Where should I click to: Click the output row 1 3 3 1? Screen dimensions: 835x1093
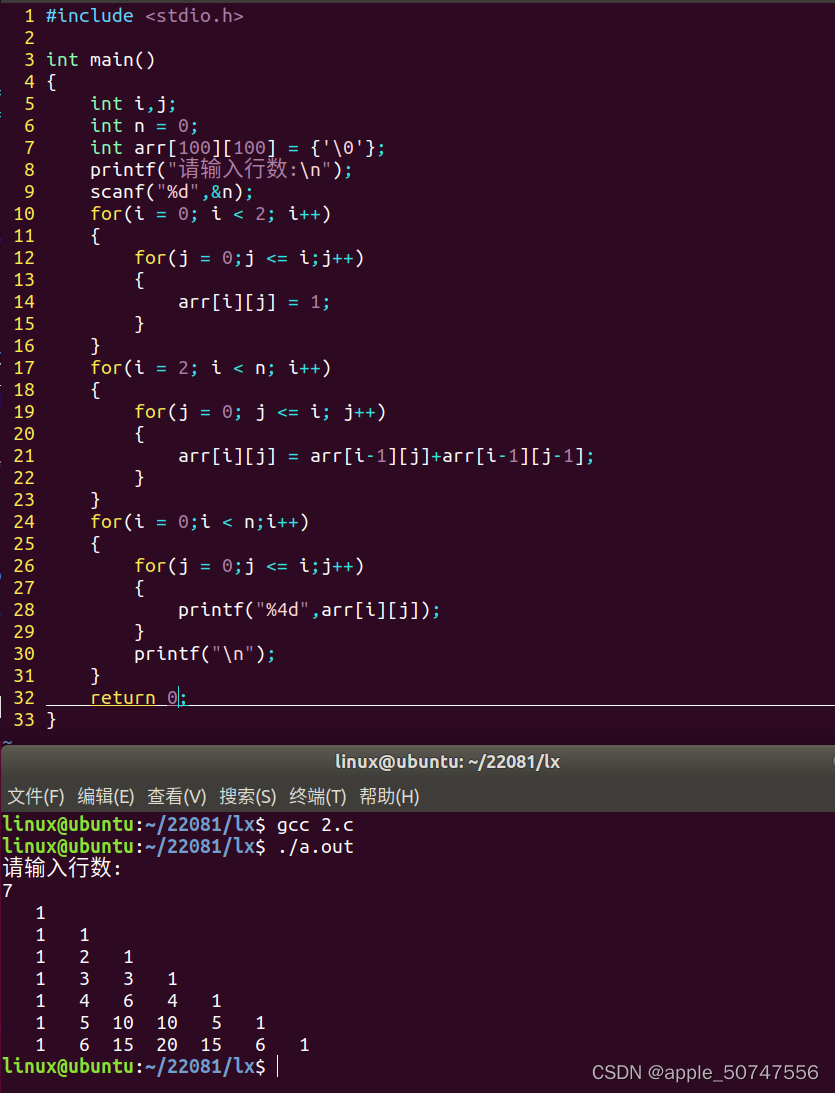106,979
